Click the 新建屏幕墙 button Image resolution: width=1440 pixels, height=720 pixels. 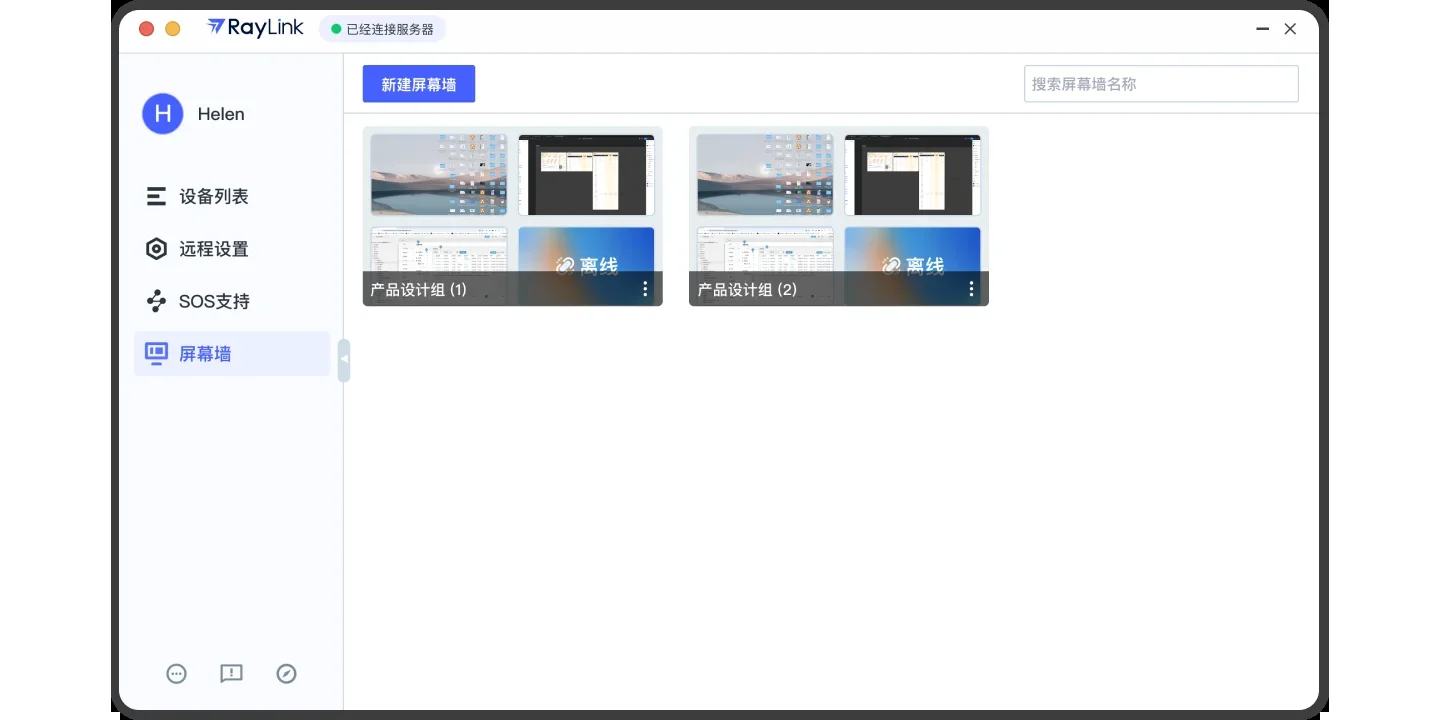coord(419,84)
